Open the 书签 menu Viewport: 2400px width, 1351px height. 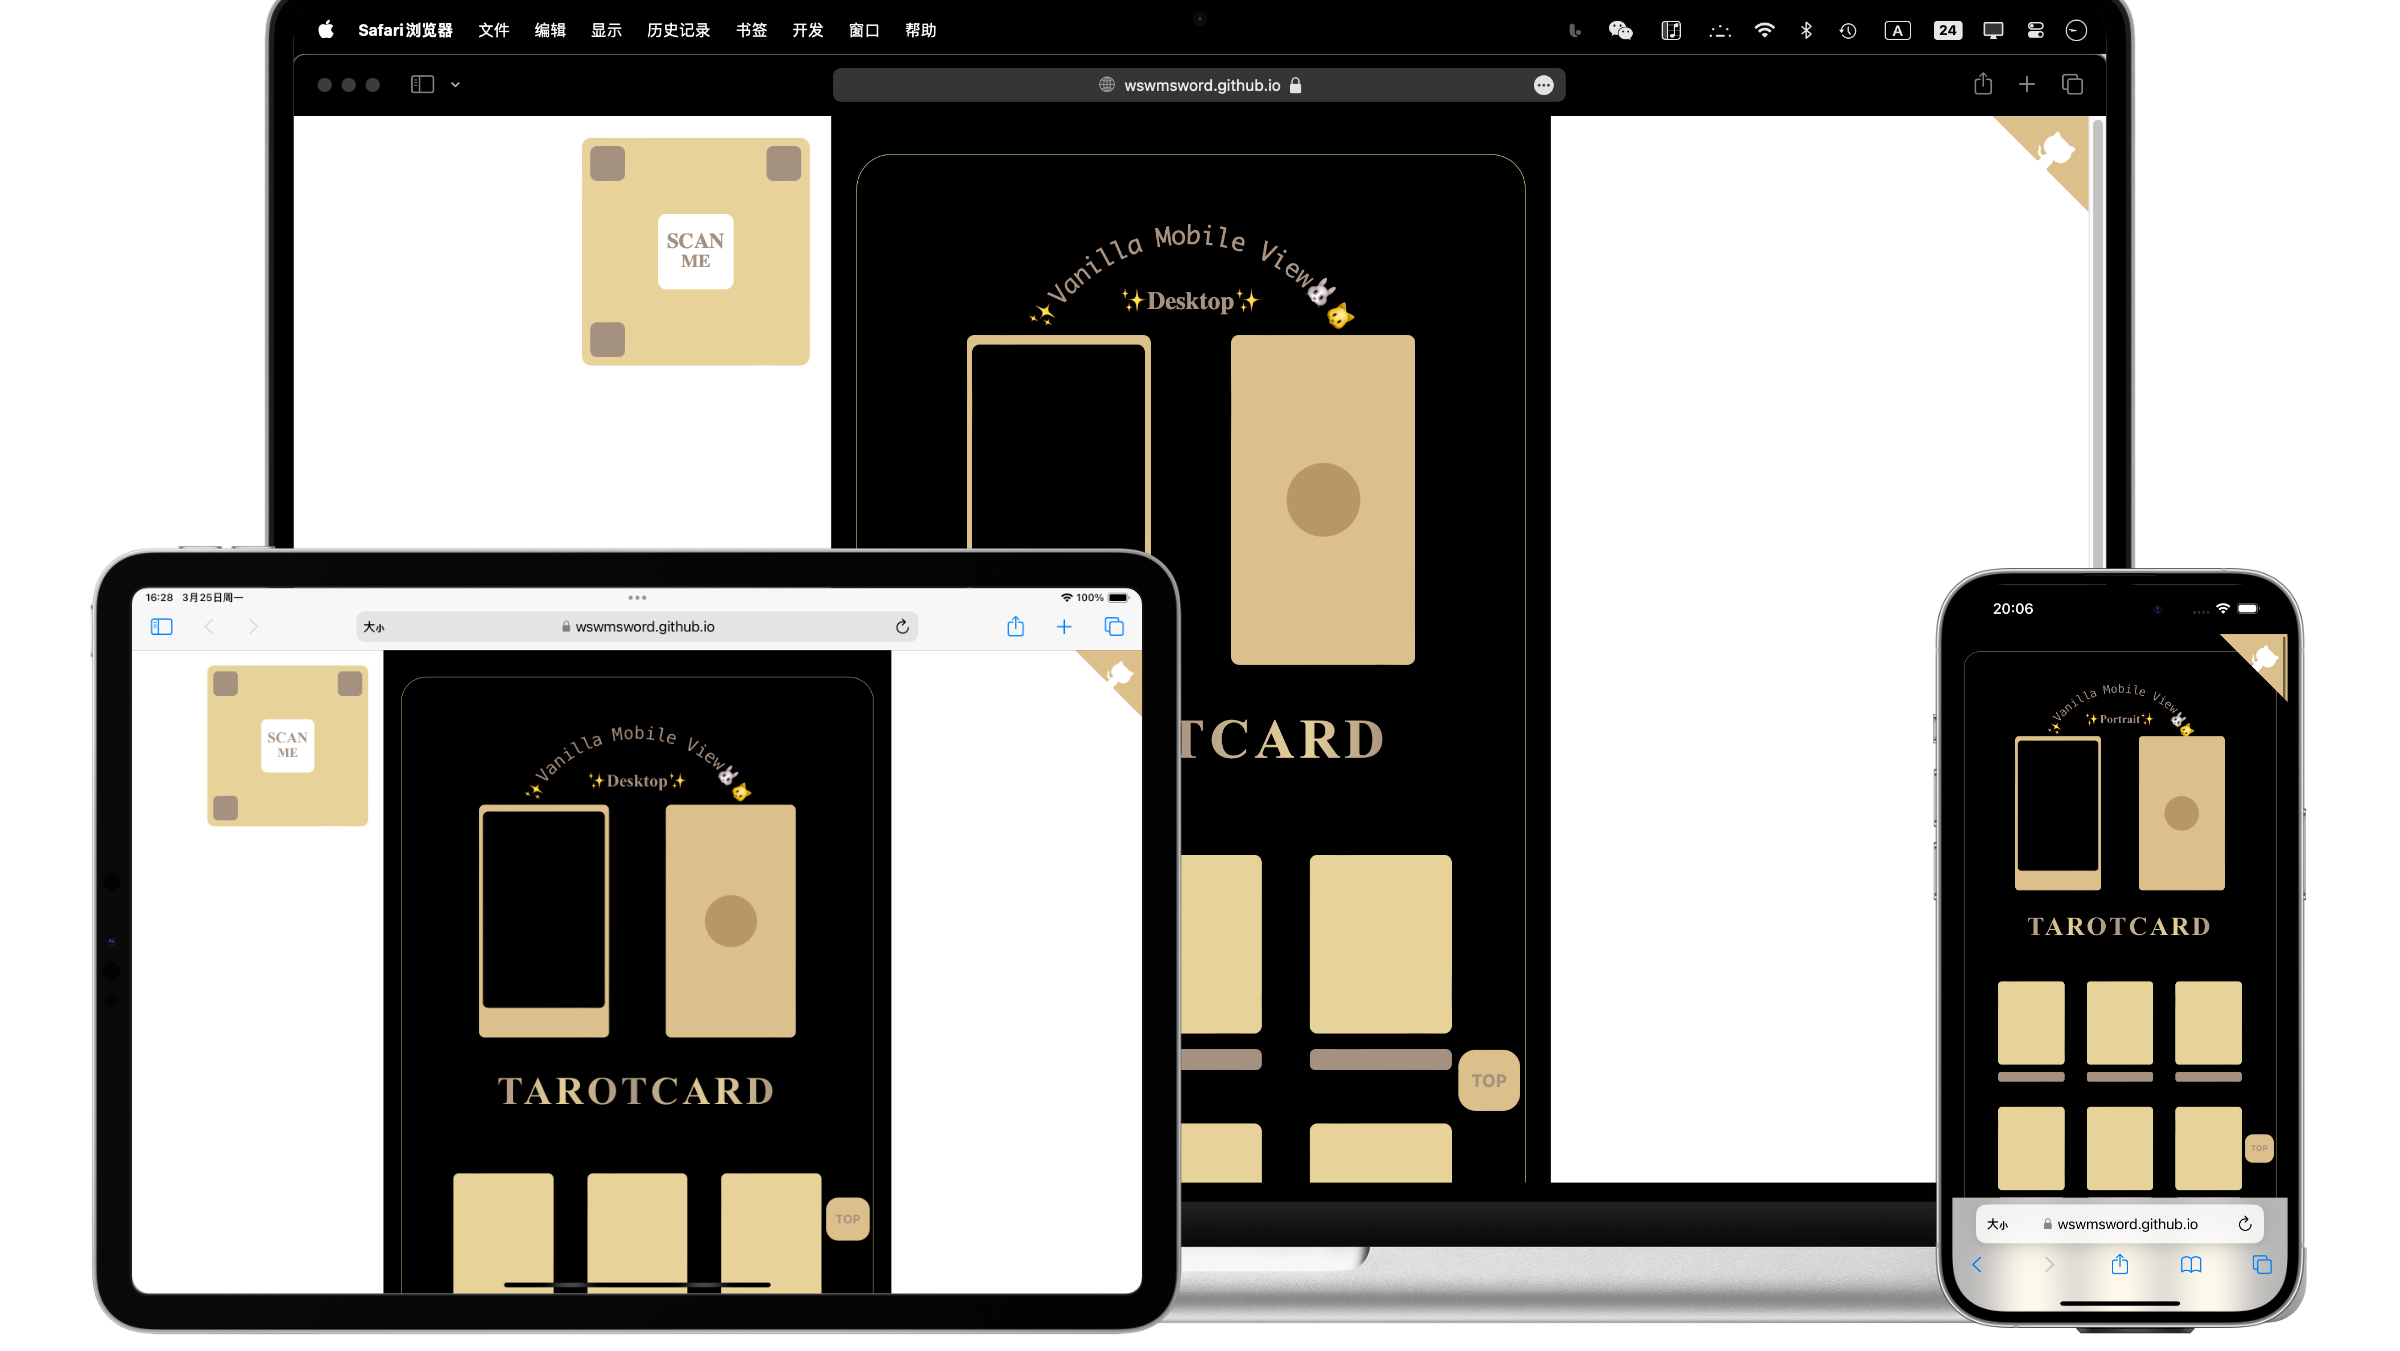[x=751, y=30]
